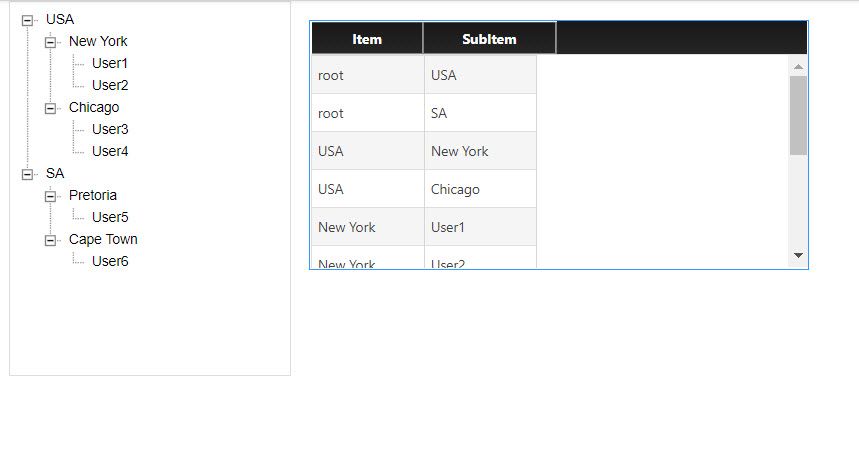Select Chicago in the tree
The width and height of the screenshot is (859, 457).
(94, 107)
